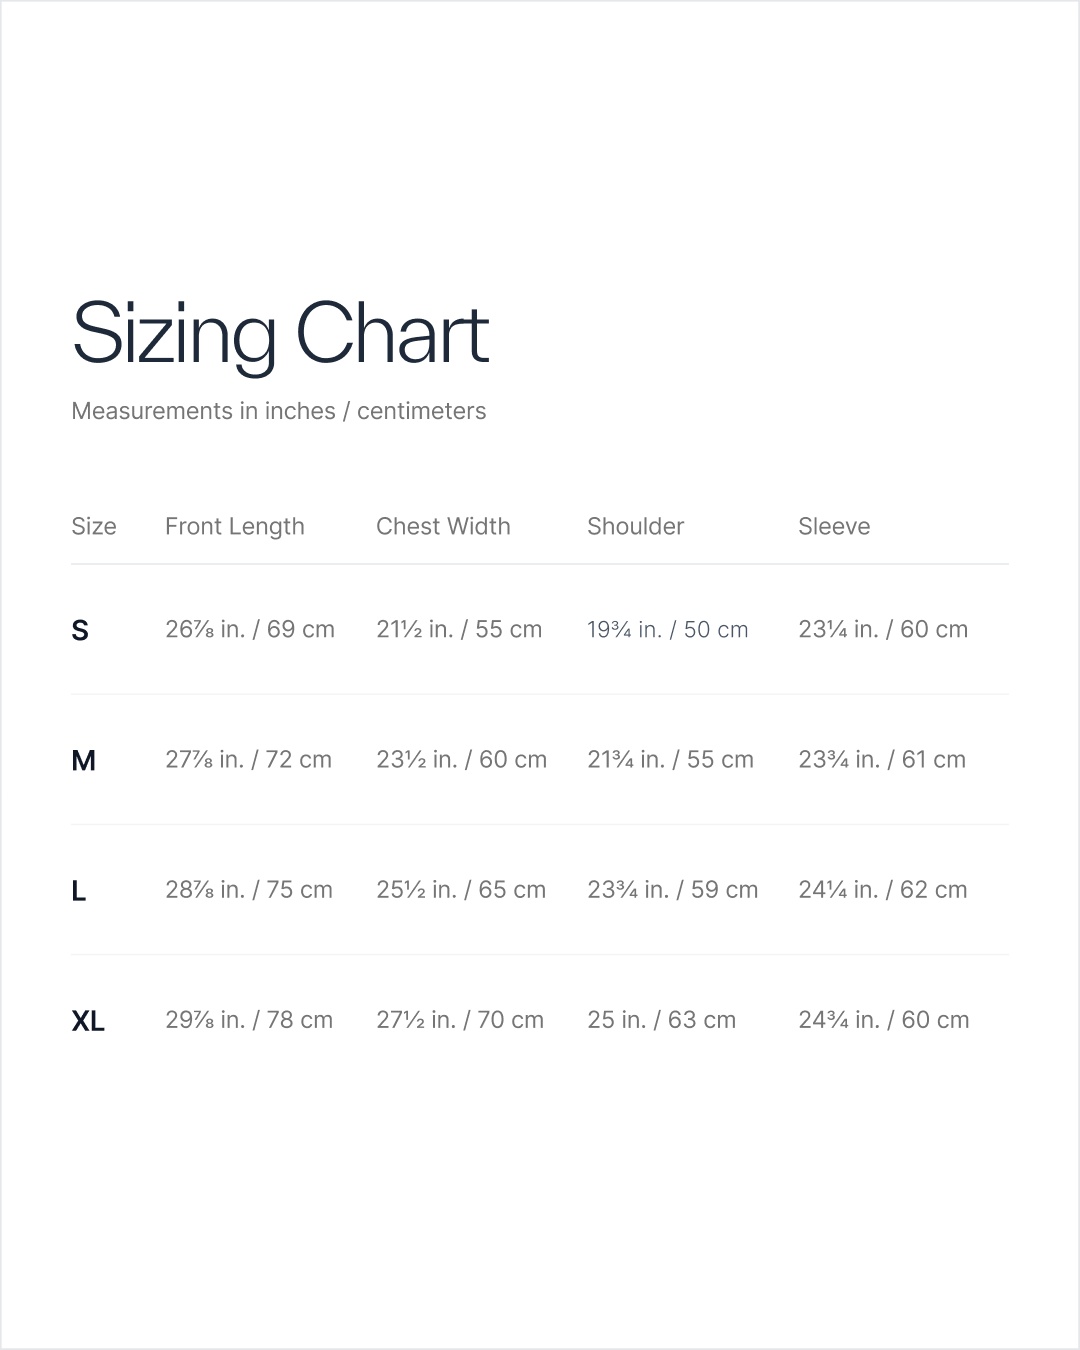Select the Size column header
Viewport: 1080px width, 1350px height.
click(94, 526)
